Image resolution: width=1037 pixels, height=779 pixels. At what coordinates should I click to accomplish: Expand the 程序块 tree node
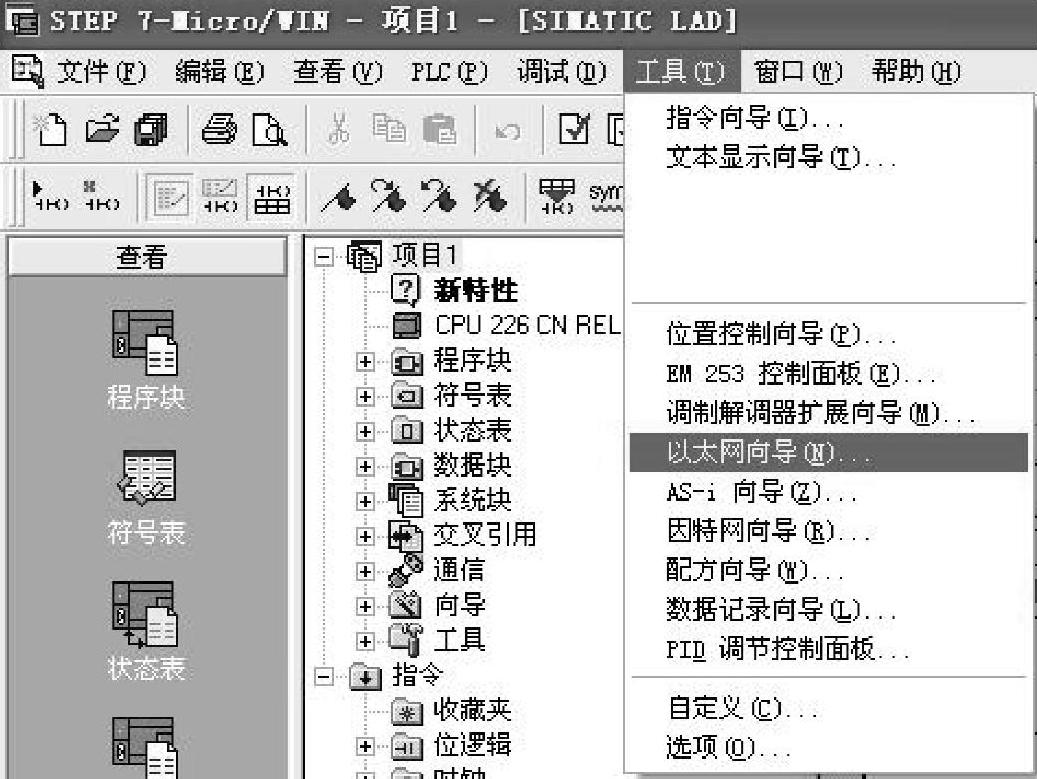(365, 361)
